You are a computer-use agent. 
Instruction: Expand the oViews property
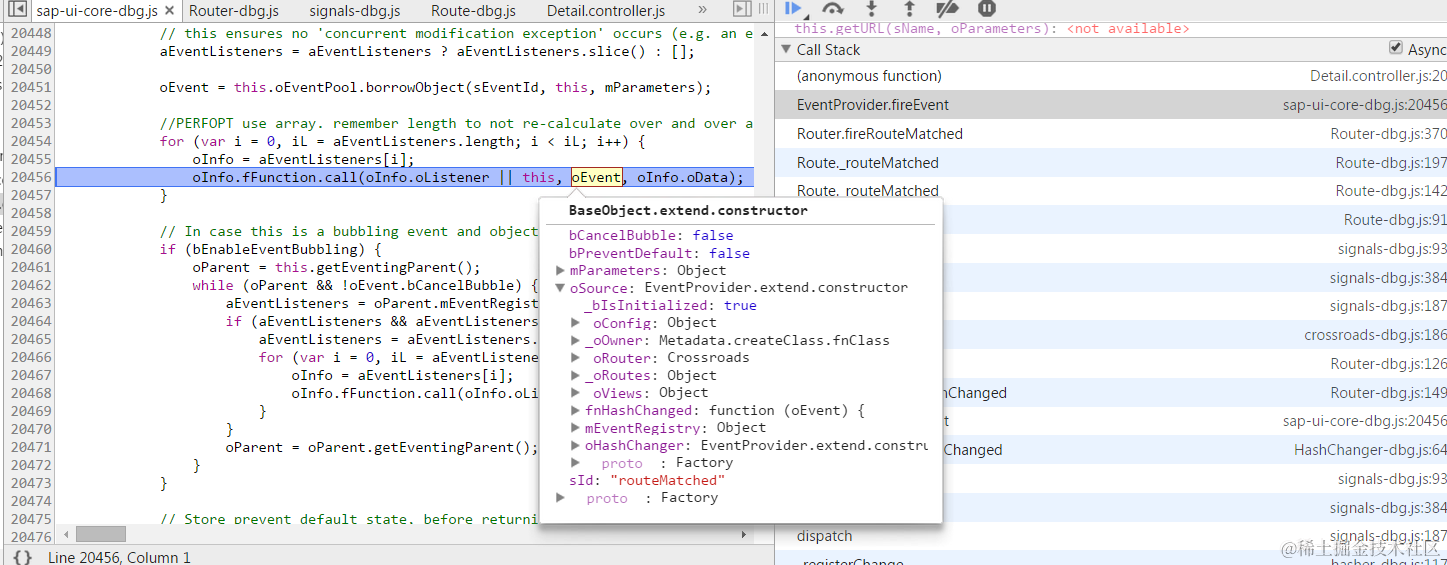click(576, 393)
